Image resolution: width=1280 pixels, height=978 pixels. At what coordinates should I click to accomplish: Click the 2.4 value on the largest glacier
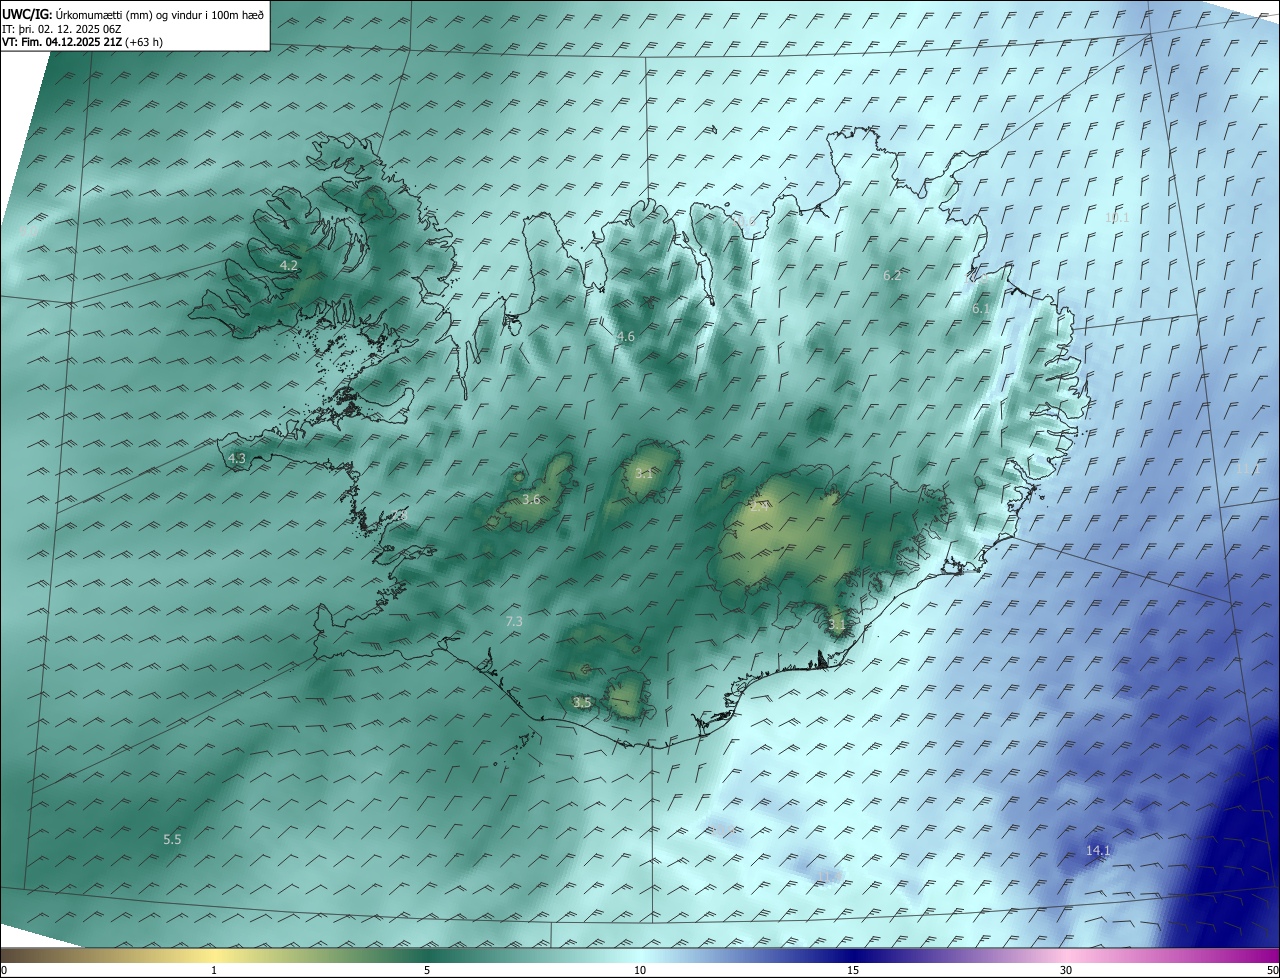coord(759,506)
